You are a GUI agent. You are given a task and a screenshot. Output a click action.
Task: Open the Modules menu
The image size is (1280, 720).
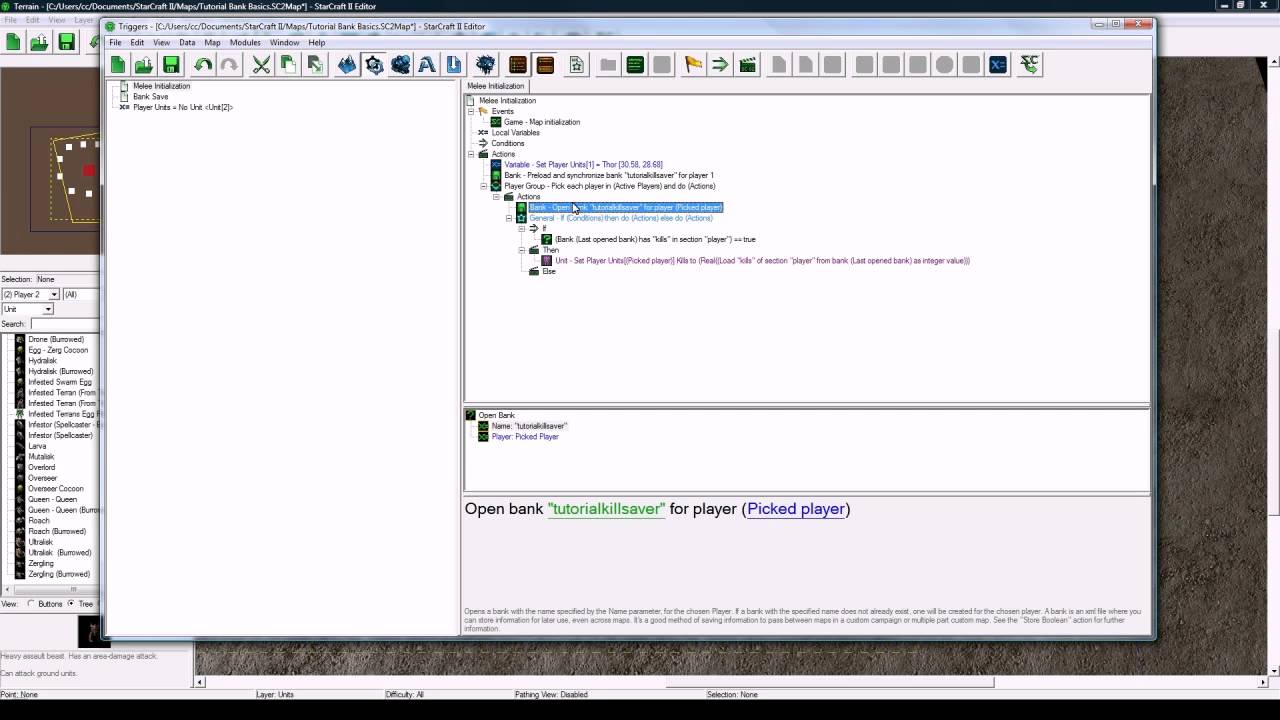click(245, 43)
